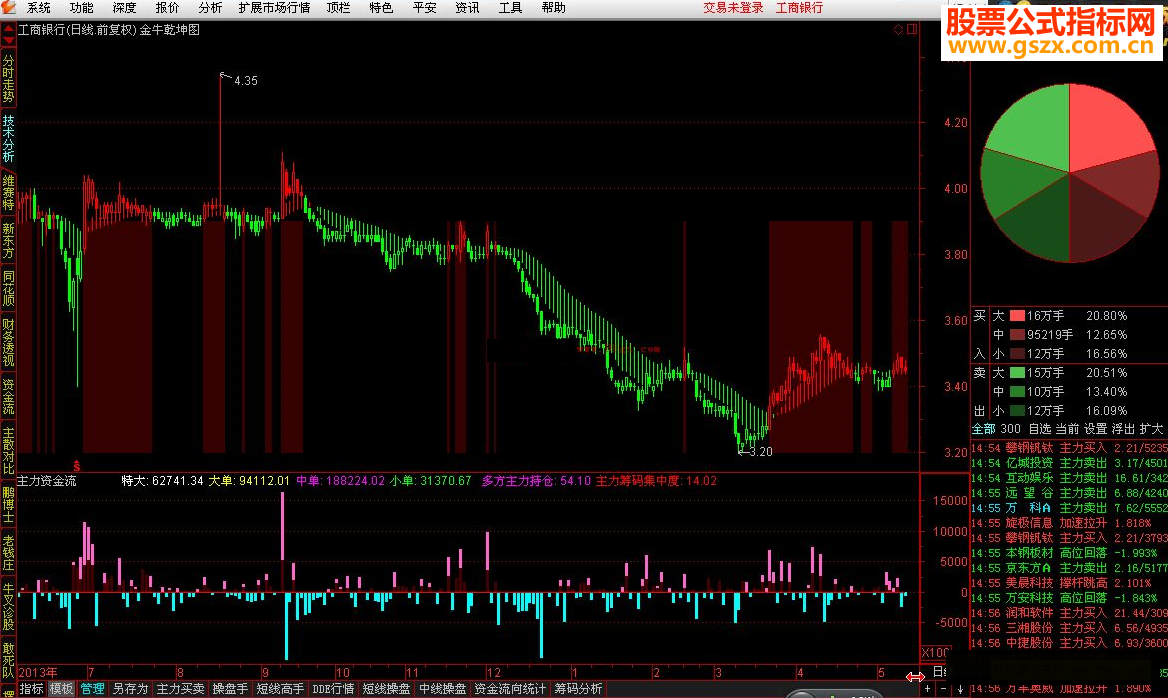Click the red up arrow in the left sidebar
Viewport: 1168px width, 698px height.
[8, 30]
